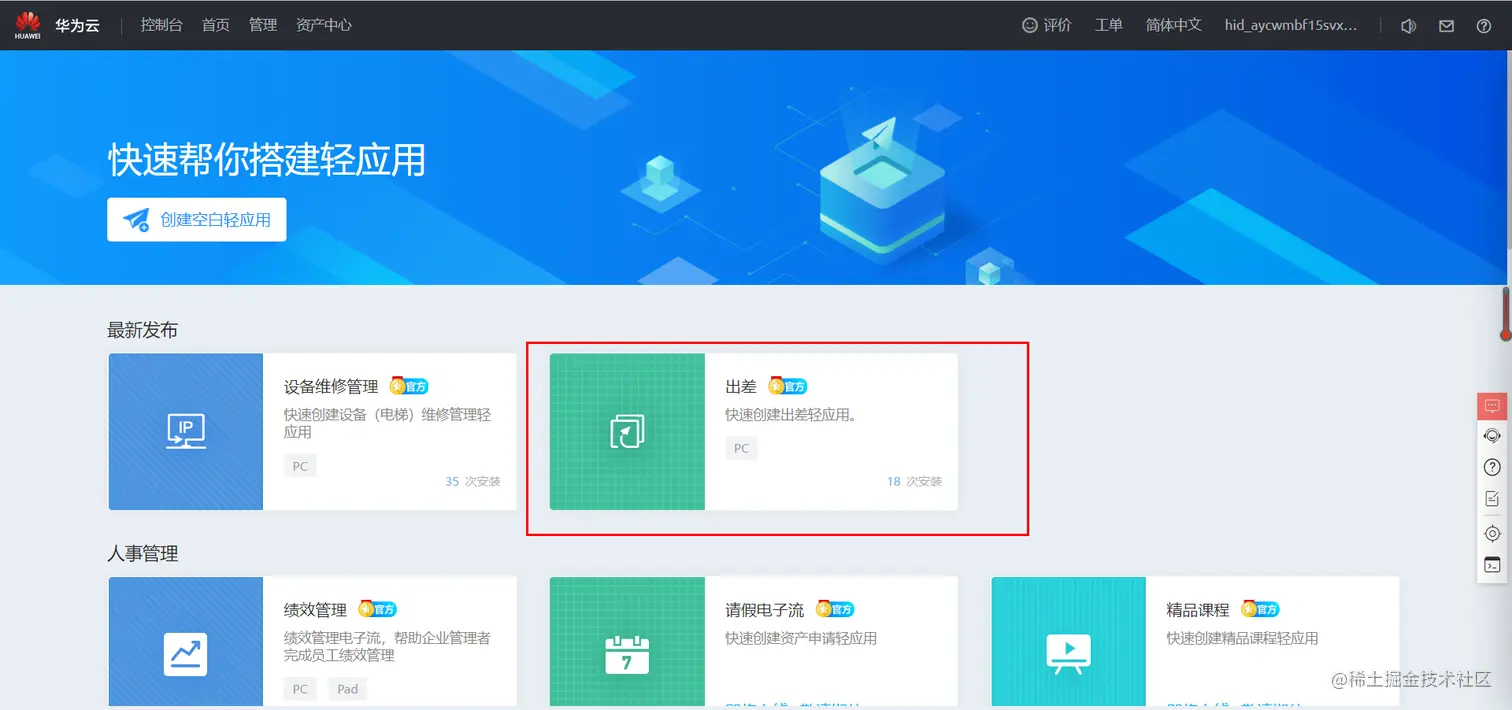Click the headset support icon in right sidebar

[1492, 435]
